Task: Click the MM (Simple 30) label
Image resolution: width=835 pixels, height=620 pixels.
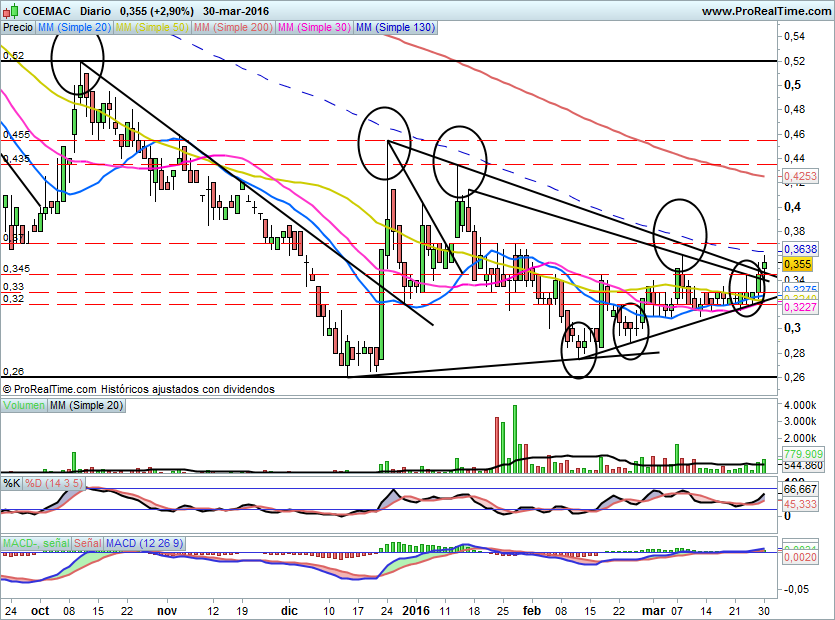Action: 315,28
